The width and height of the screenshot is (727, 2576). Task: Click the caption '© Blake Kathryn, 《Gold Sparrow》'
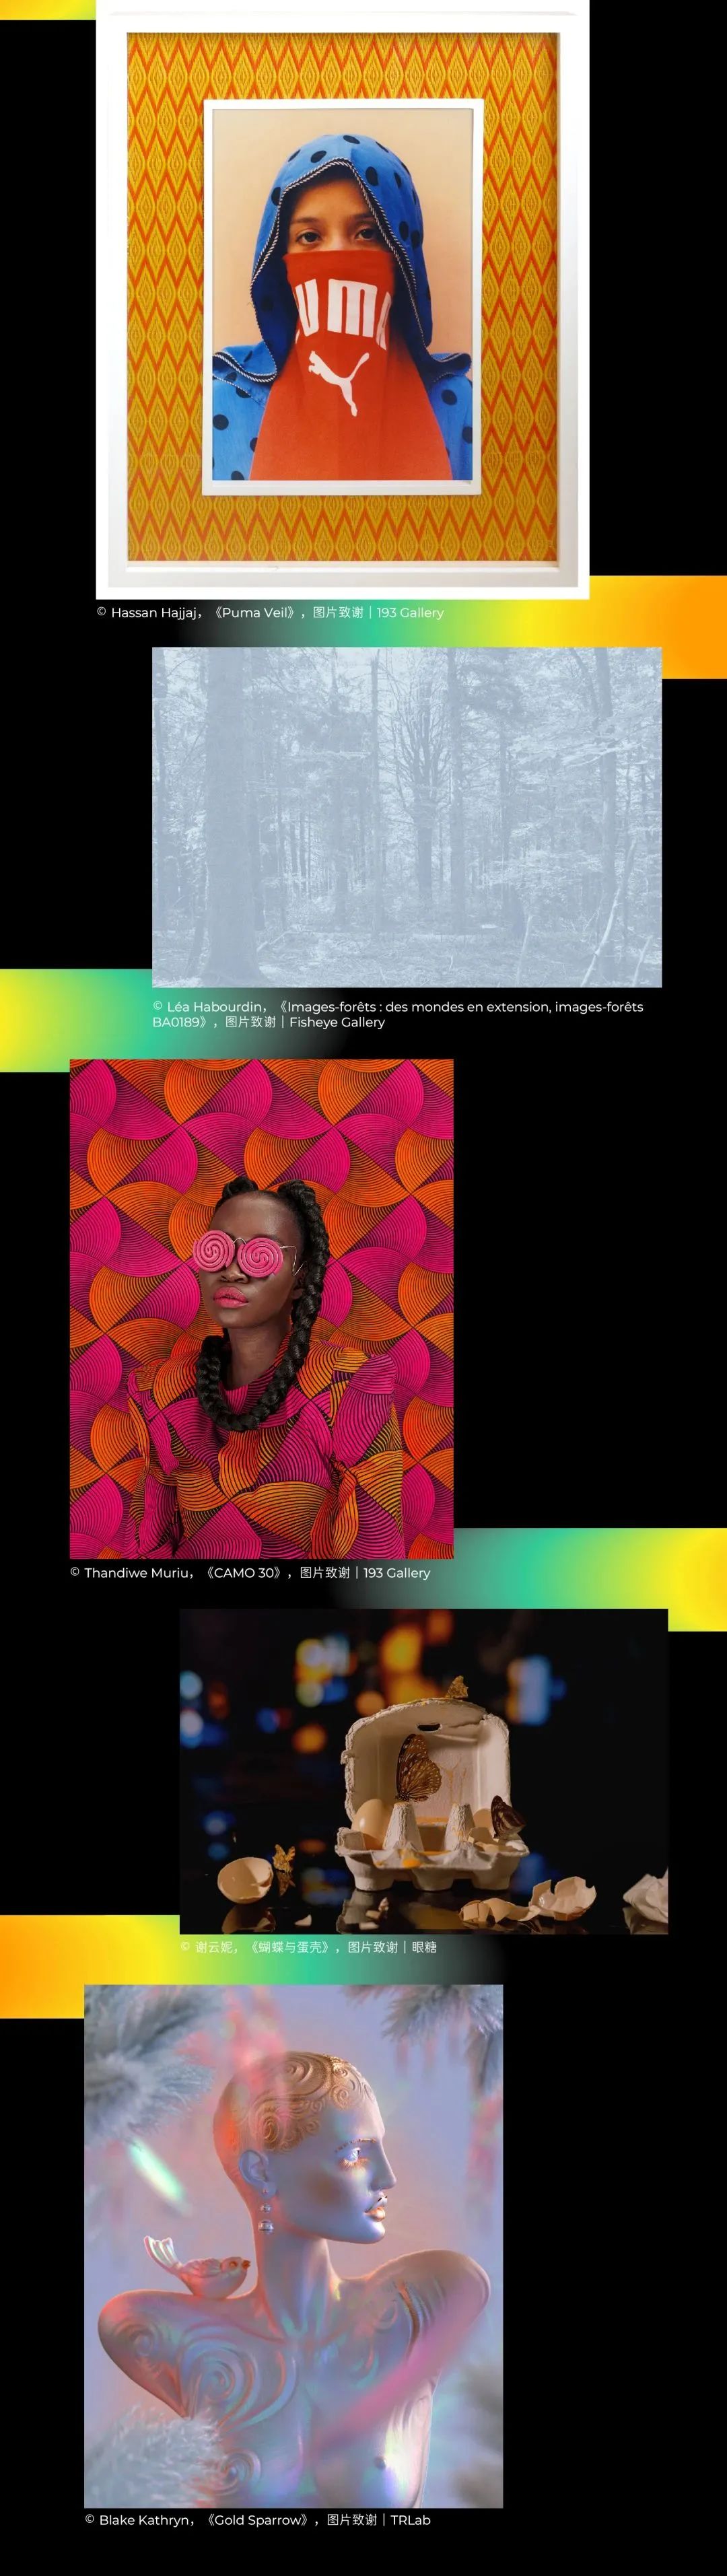tap(258, 2520)
